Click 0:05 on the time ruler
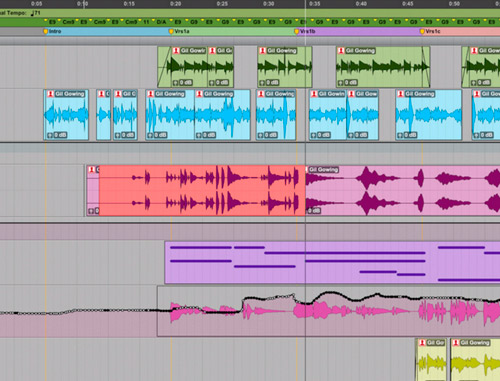This screenshot has width=500, height=381. click(36, 4)
